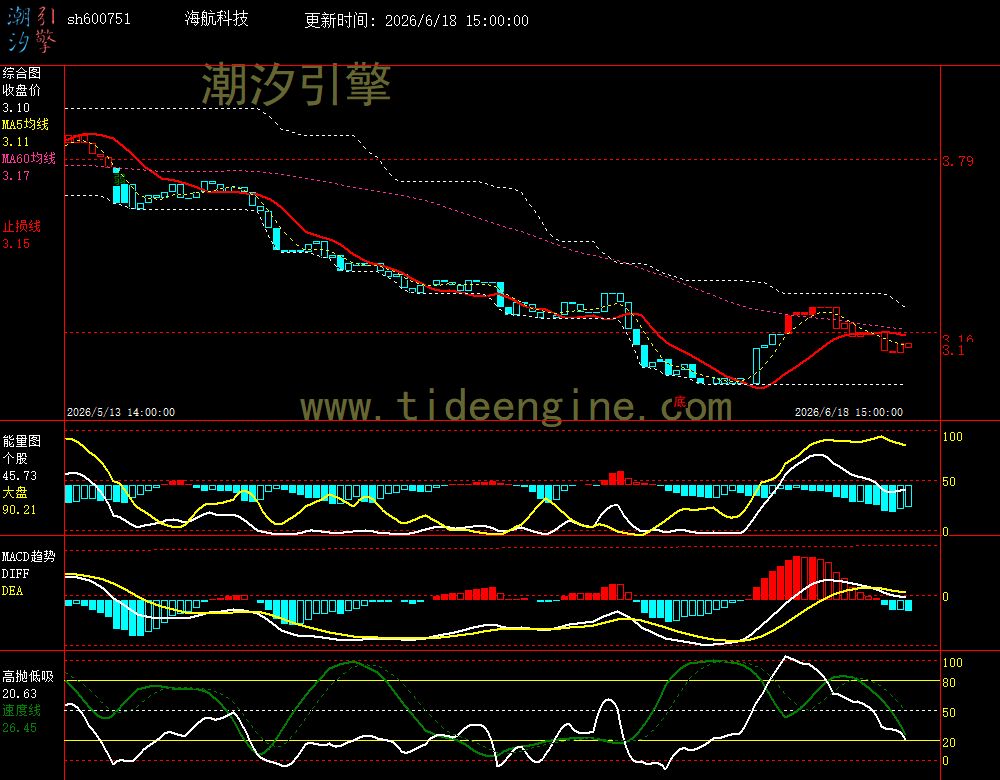The width and height of the screenshot is (1000, 780).
Task: Click the 80 axis label of 高抛低吸 chart
Action: [x=949, y=683]
